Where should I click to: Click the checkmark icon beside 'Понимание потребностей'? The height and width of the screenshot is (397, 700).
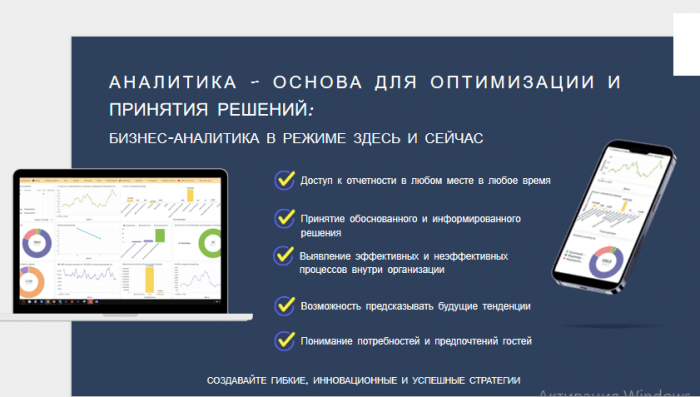point(284,341)
